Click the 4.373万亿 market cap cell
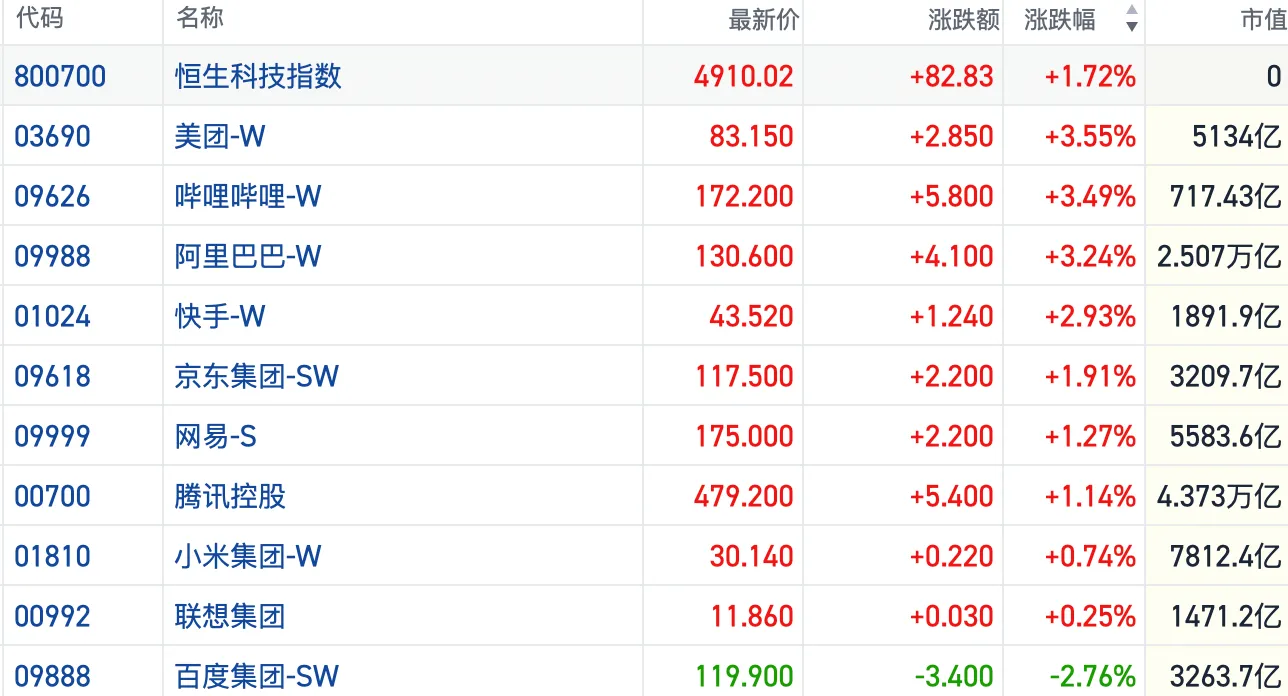Screen dimensions: 1288x696 point(1218,496)
